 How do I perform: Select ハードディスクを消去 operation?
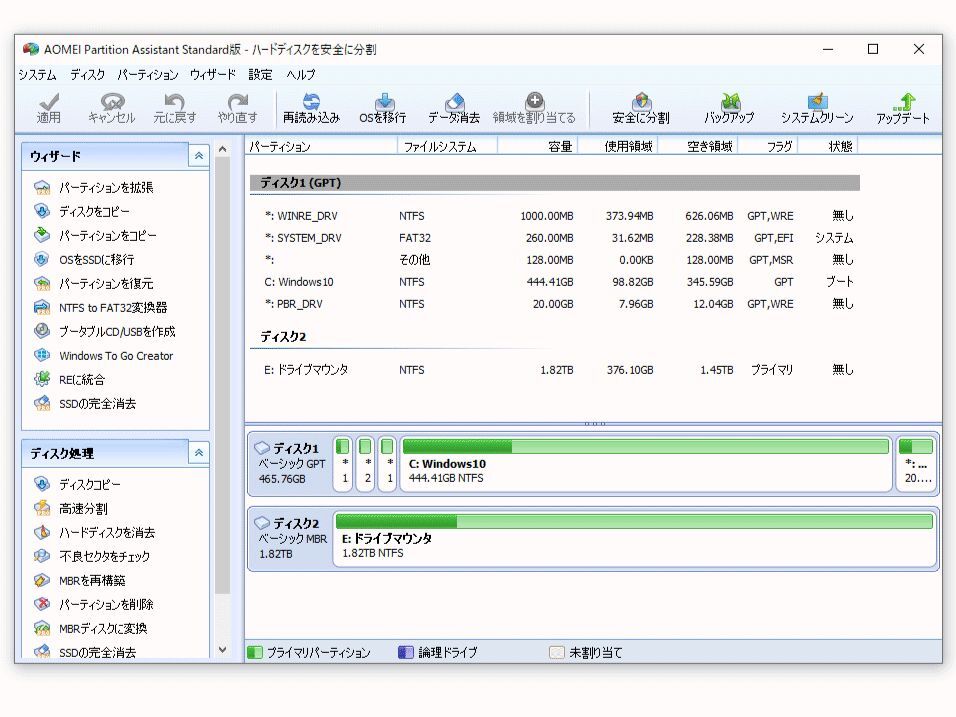pyautogui.click(x=95, y=533)
